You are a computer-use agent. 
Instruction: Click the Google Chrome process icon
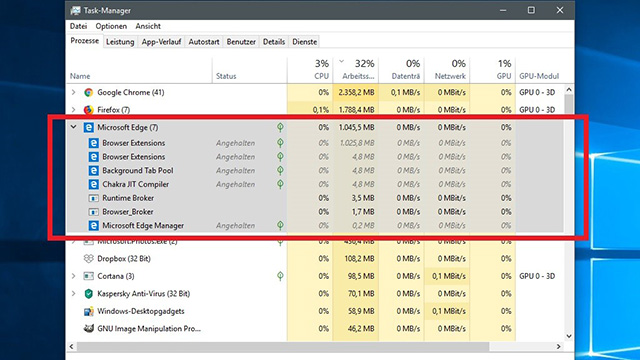coord(89,93)
